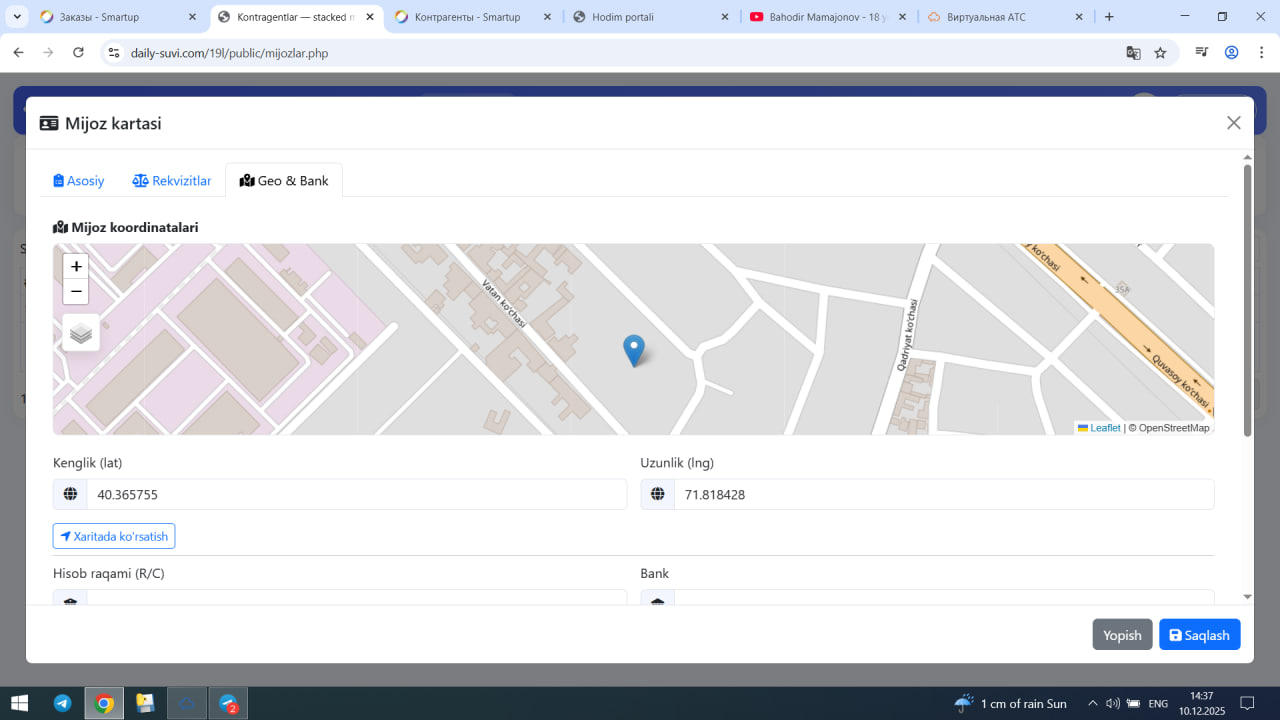Open the Leaflet attribution link

[1104, 428]
